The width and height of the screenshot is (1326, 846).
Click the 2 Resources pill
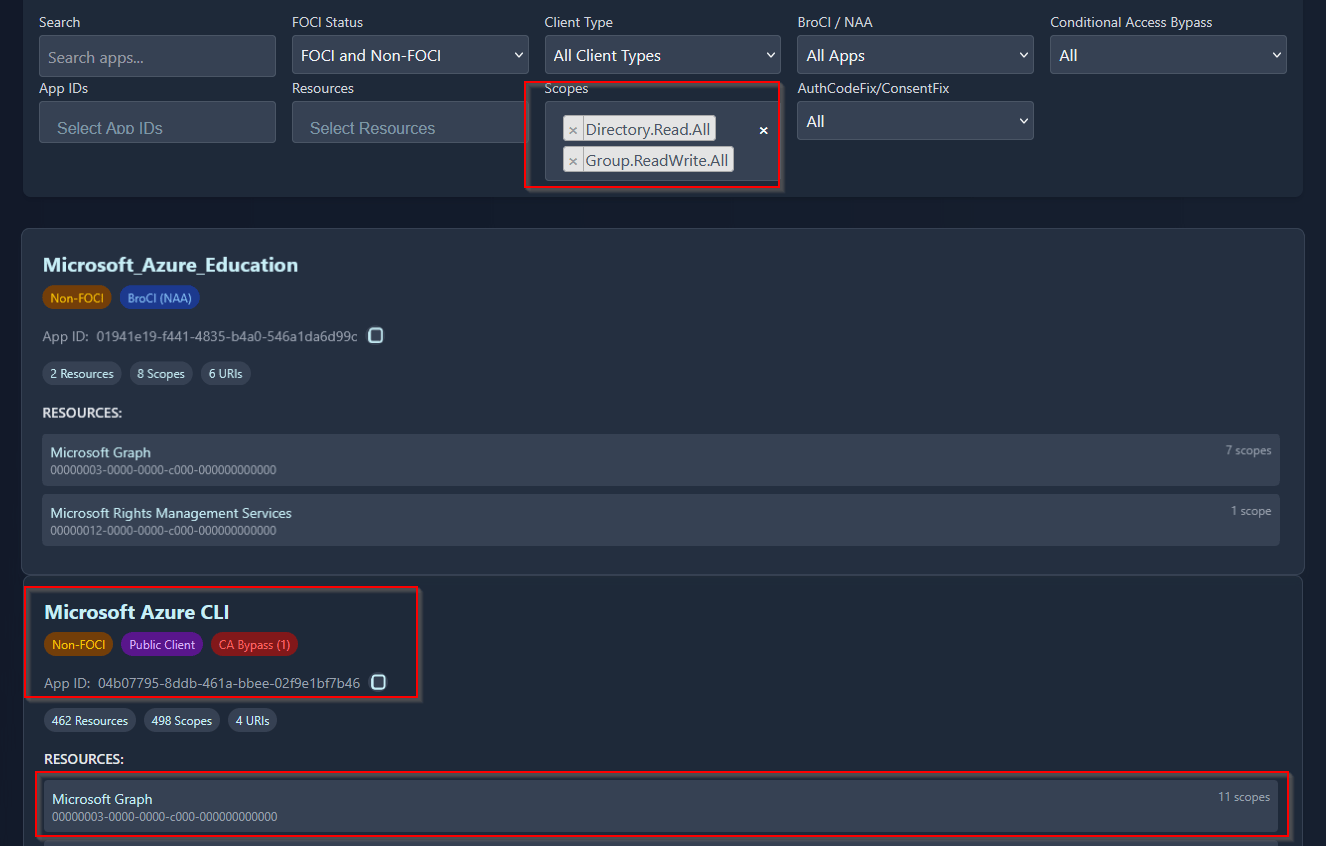pos(82,374)
